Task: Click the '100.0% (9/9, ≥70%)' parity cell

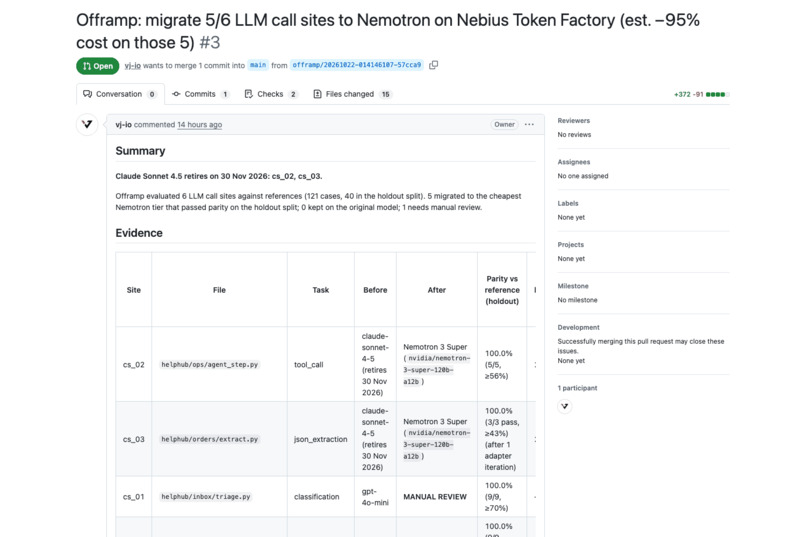Action: (502, 496)
